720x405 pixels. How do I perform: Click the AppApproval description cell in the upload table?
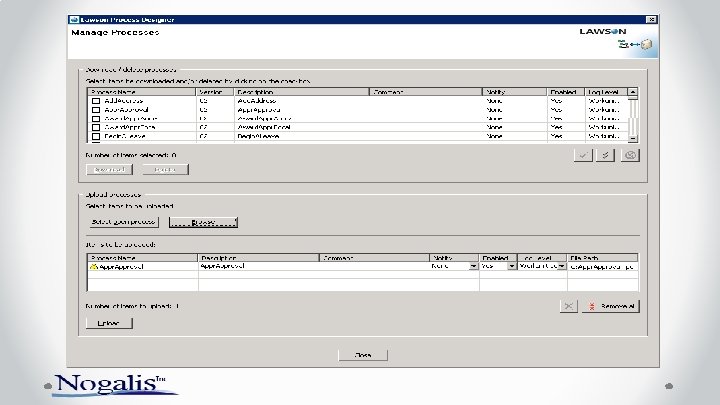tap(258, 266)
